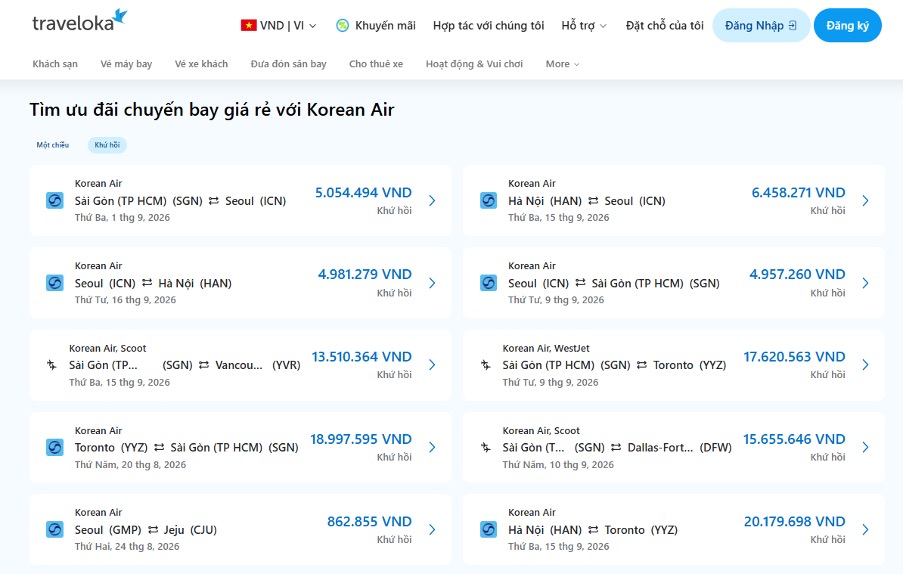
Task: Open Hợp tác với chúng tôi link
Action: point(488,25)
